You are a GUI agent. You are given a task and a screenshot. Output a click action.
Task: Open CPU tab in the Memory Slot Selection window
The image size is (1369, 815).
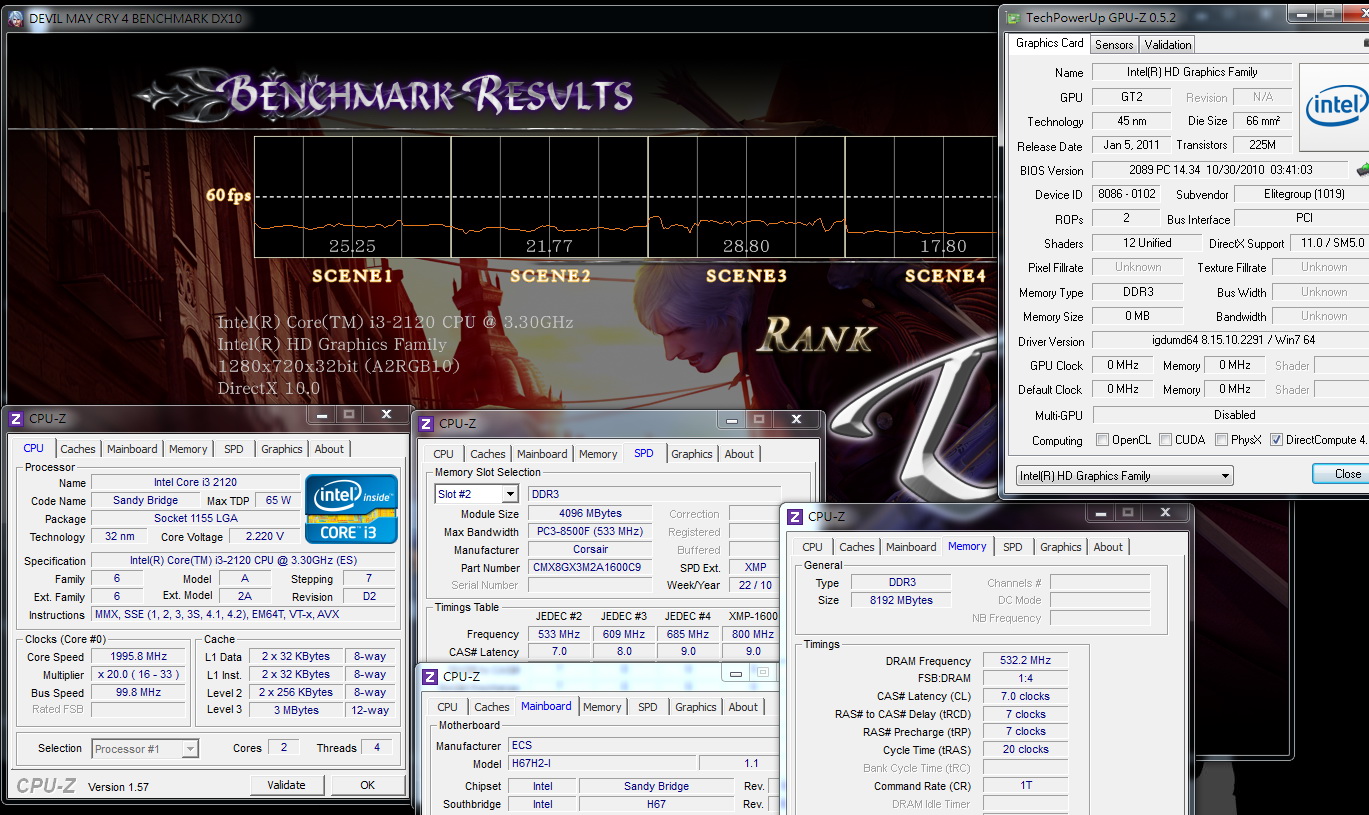pos(444,454)
